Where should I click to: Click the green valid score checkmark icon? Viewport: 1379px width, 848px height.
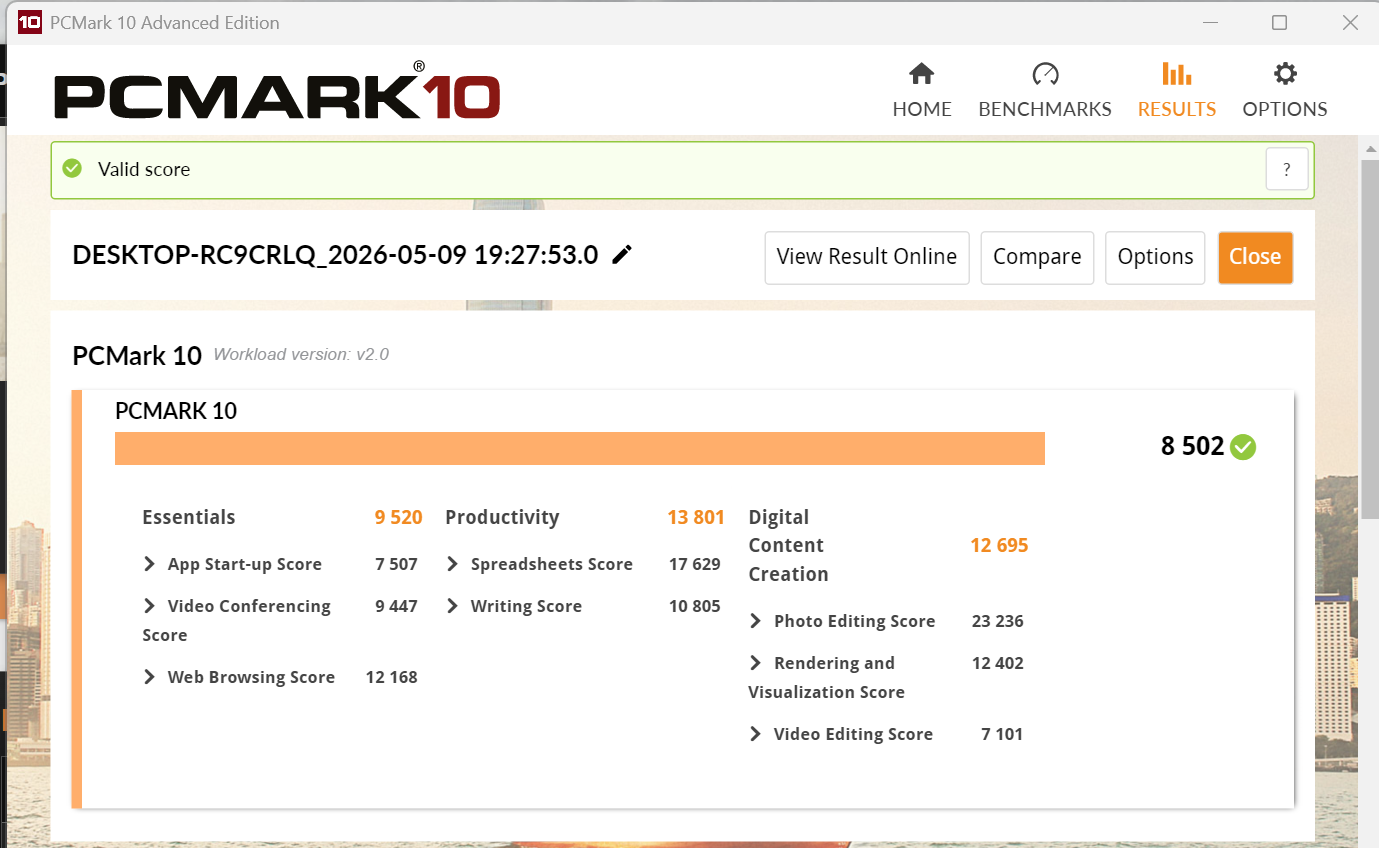(72, 168)
